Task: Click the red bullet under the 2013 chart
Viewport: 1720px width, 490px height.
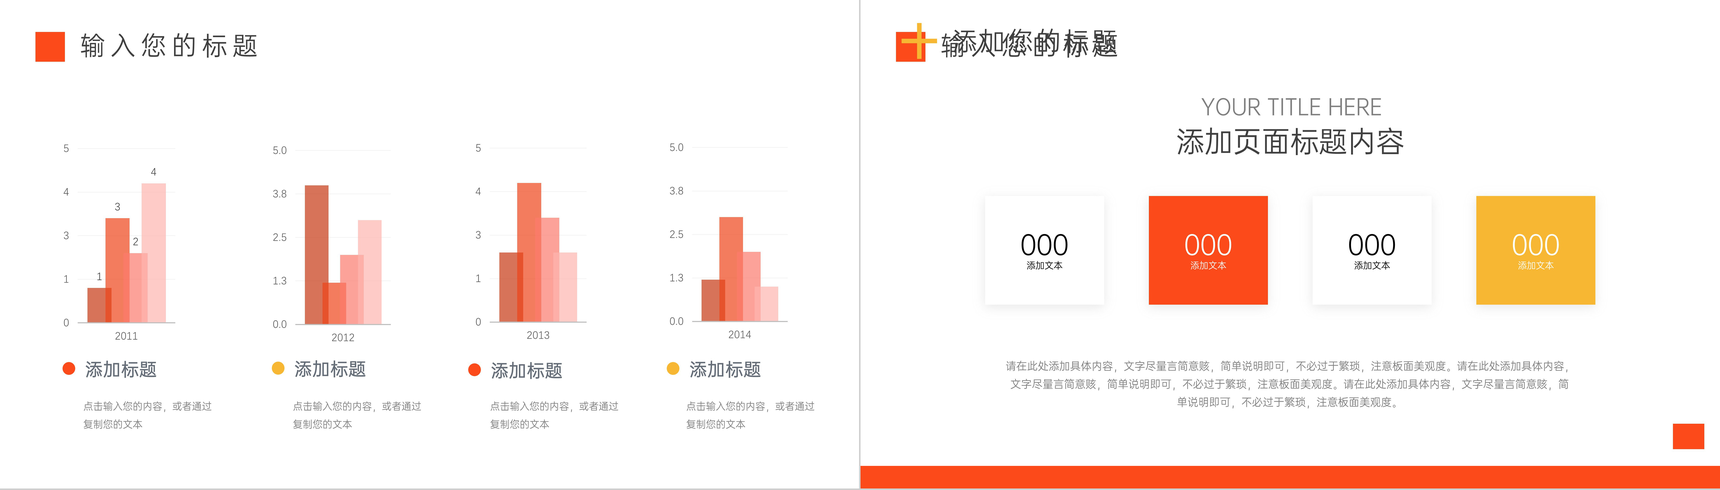Action: 474,370
